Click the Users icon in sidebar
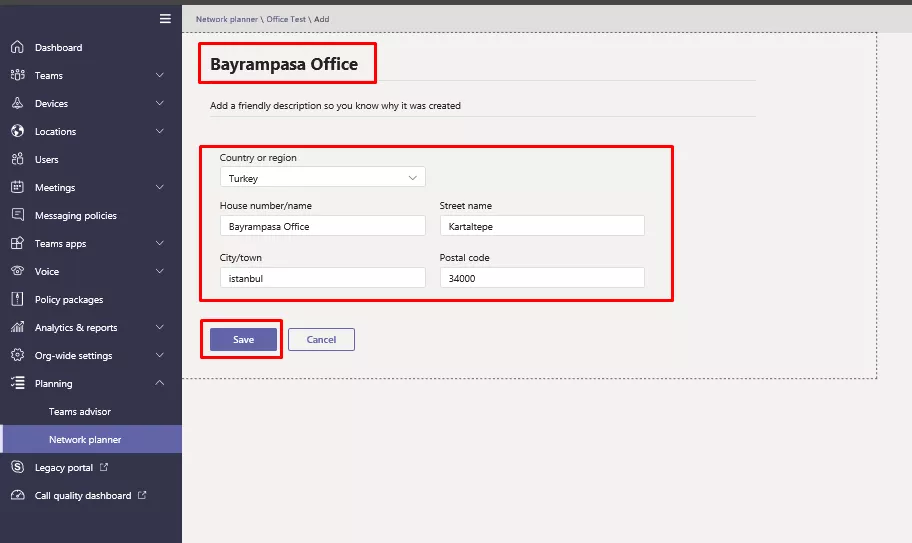912x543 pixels. pos(17,160)
